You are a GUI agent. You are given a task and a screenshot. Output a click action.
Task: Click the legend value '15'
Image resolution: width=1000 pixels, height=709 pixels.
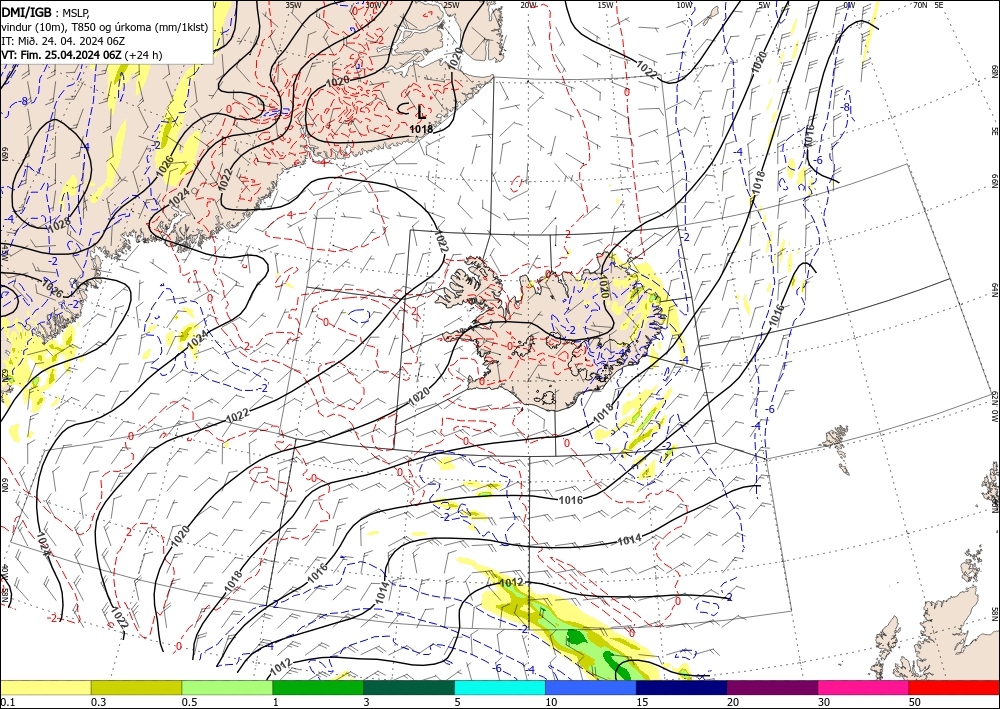[x=642, y=702]
